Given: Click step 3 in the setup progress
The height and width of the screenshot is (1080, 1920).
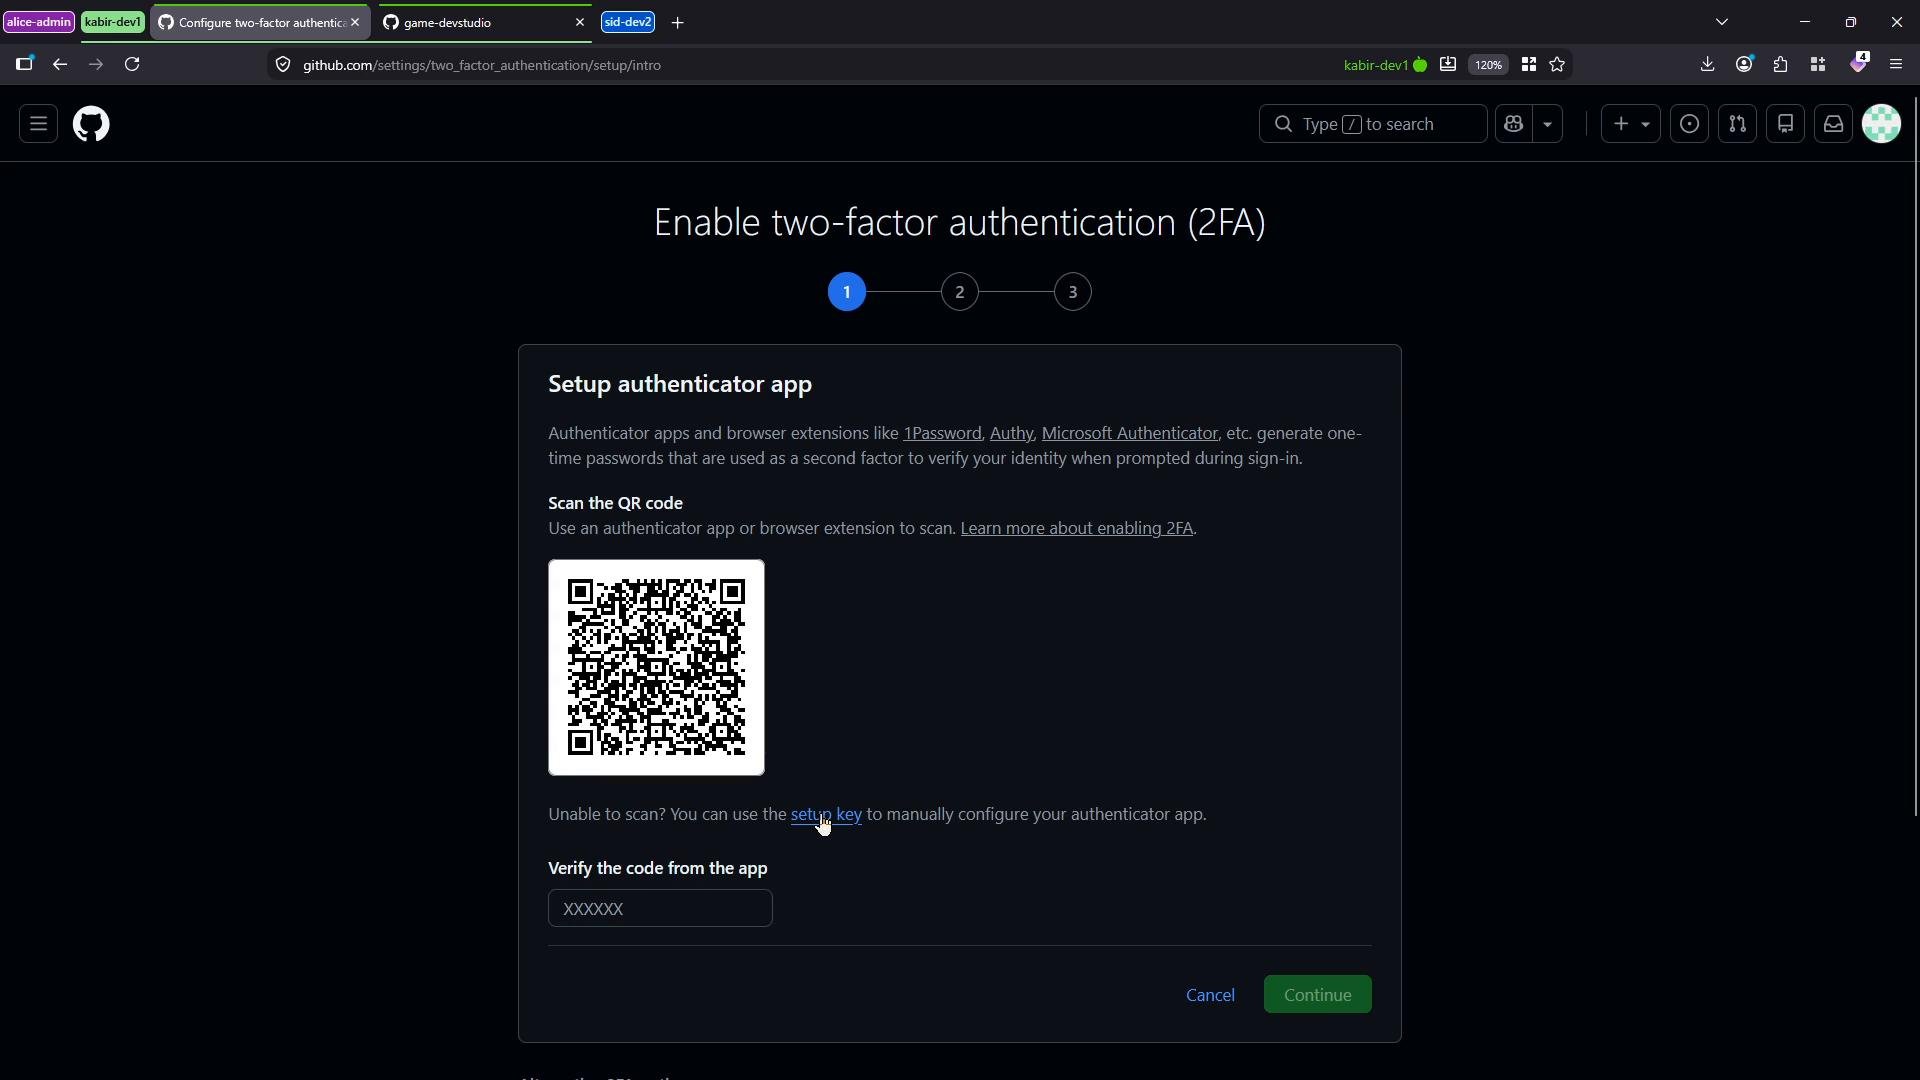Looking at the screenshot, I should pyautogui.click(x=1073, y=292).
